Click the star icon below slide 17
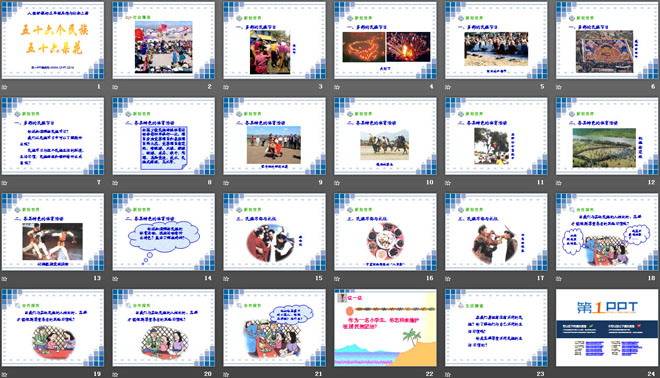The image size is (660, 378). click(x=448, y=278)
